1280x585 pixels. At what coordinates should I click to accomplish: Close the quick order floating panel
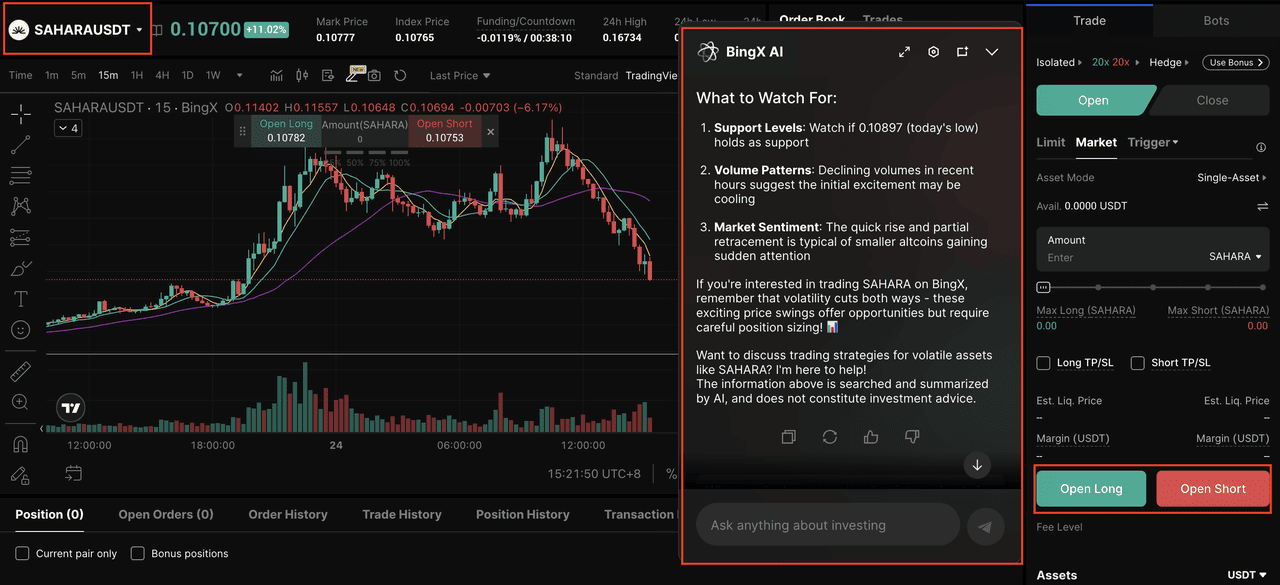click(x=490, y=131)
